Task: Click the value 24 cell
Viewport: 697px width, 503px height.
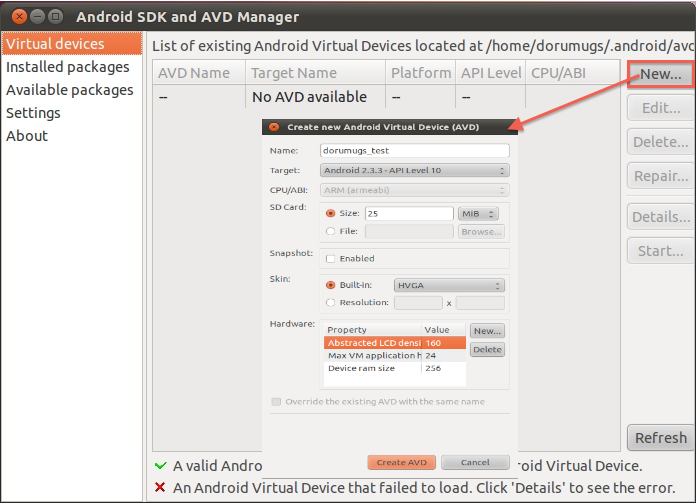Action: [x=444, y=355]
